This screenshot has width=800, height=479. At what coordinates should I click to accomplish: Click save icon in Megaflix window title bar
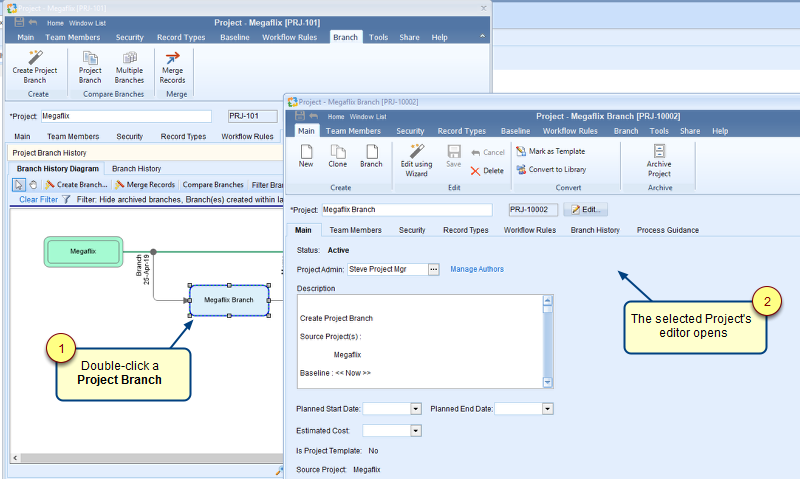click(19, 22)
